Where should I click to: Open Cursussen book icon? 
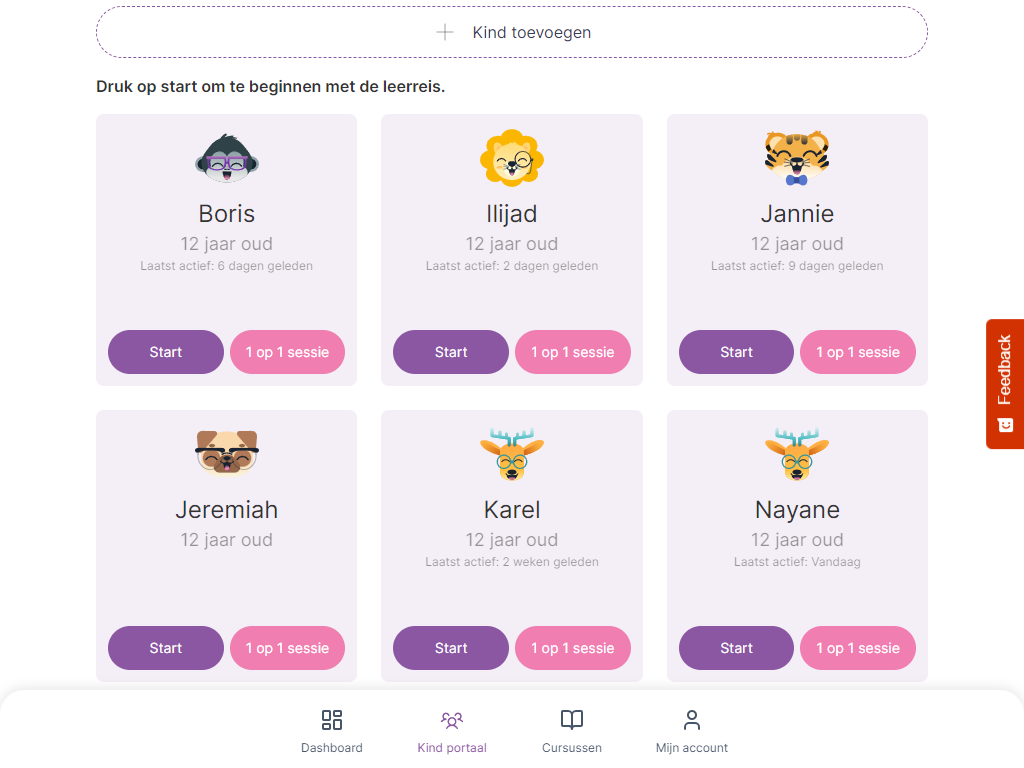pos(572,720)
